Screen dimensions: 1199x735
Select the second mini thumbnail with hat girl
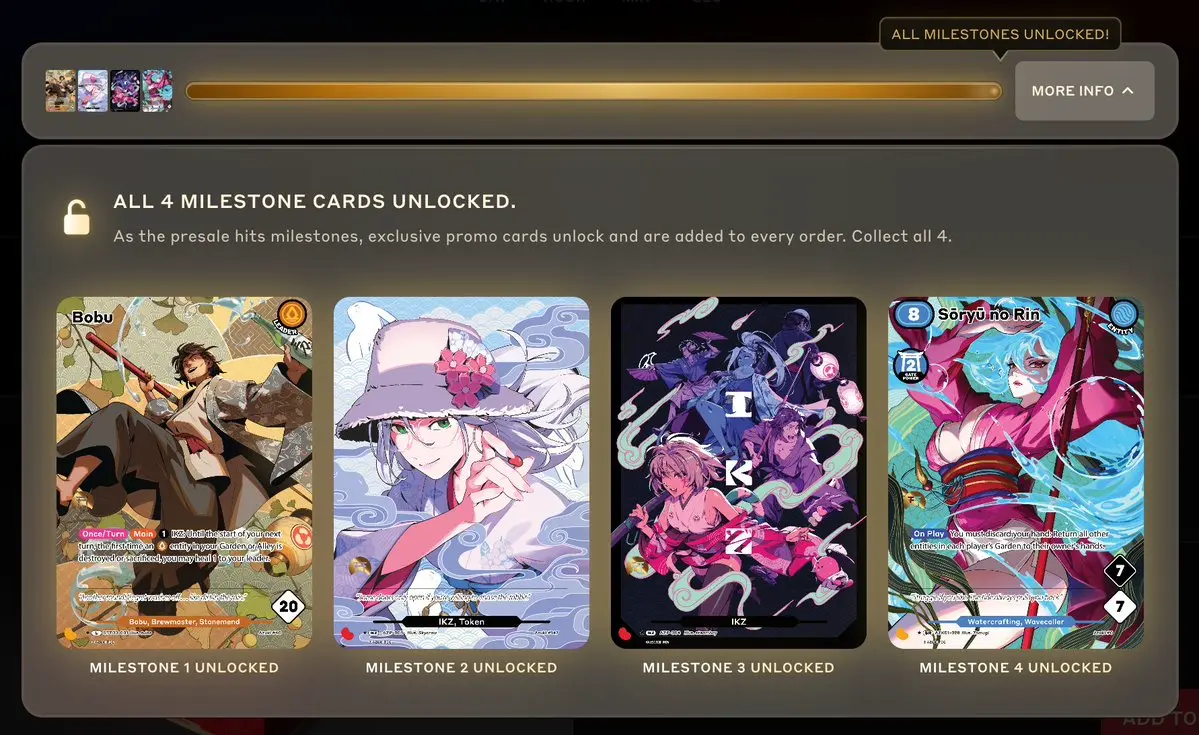click(x=93, y=91)
